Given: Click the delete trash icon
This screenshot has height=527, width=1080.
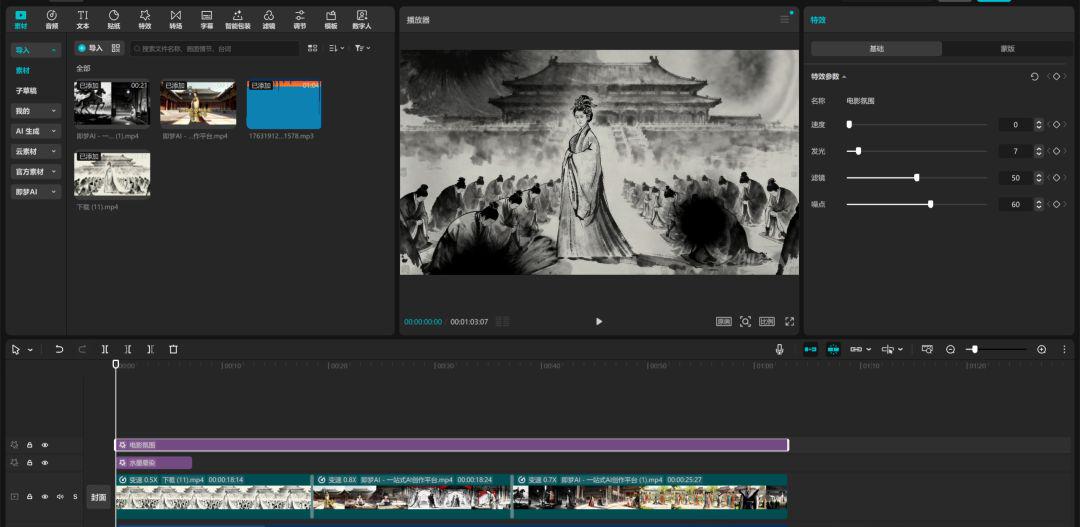Looking at the screenshot, I should [x=173, y=350].
